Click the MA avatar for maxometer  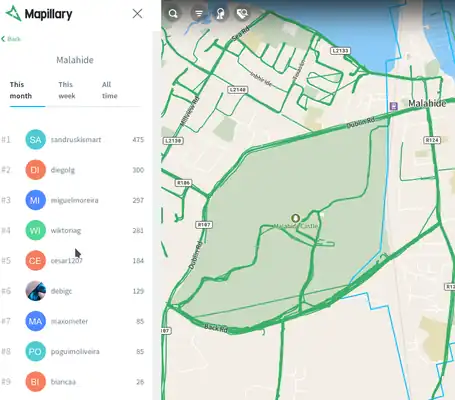[x=35, y=321]
